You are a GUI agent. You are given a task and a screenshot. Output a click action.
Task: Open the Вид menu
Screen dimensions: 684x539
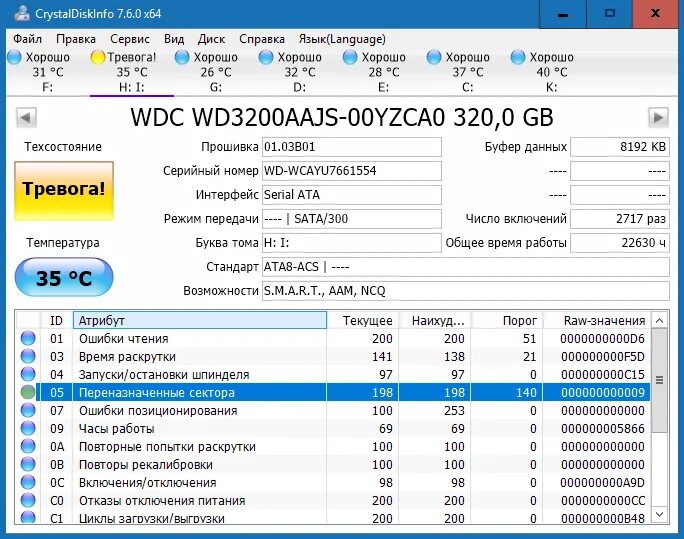(x=174, y=39)
